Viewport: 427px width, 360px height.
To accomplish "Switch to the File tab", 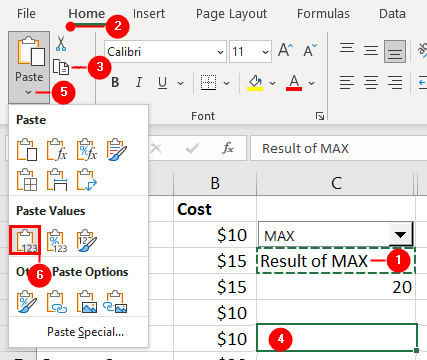I will click(x=26, y=14).
